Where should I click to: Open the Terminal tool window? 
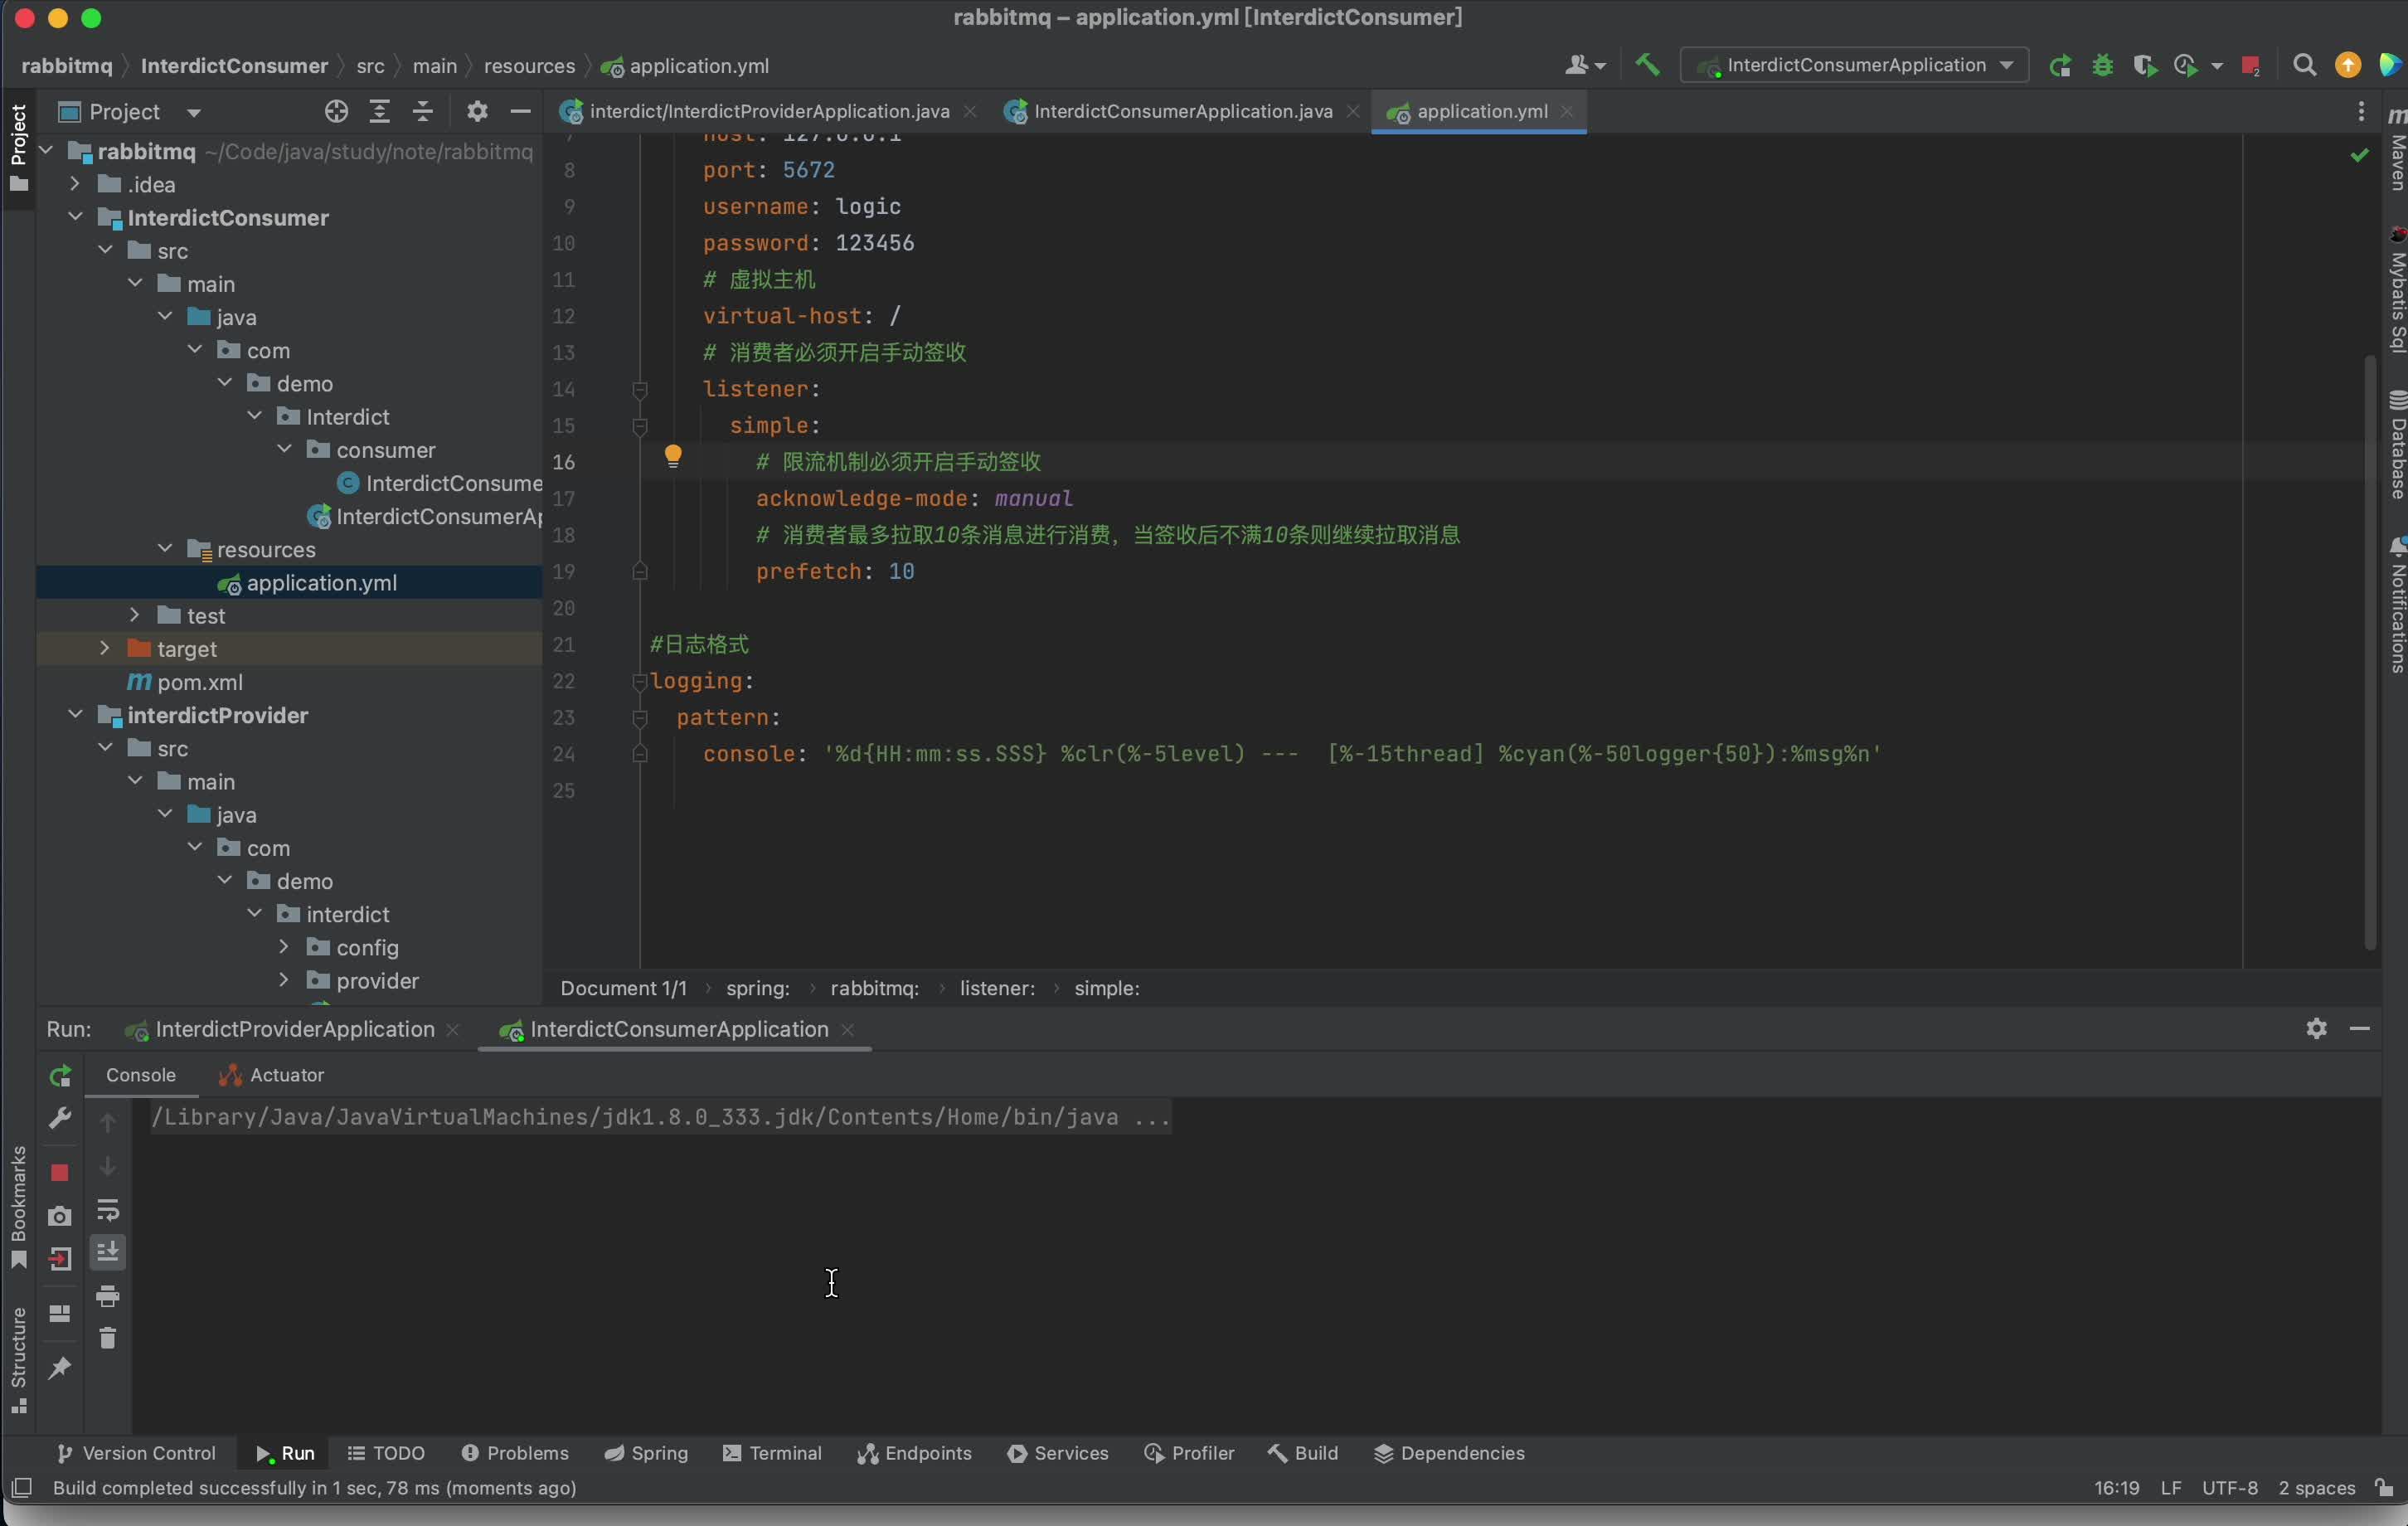point(772,1453)
